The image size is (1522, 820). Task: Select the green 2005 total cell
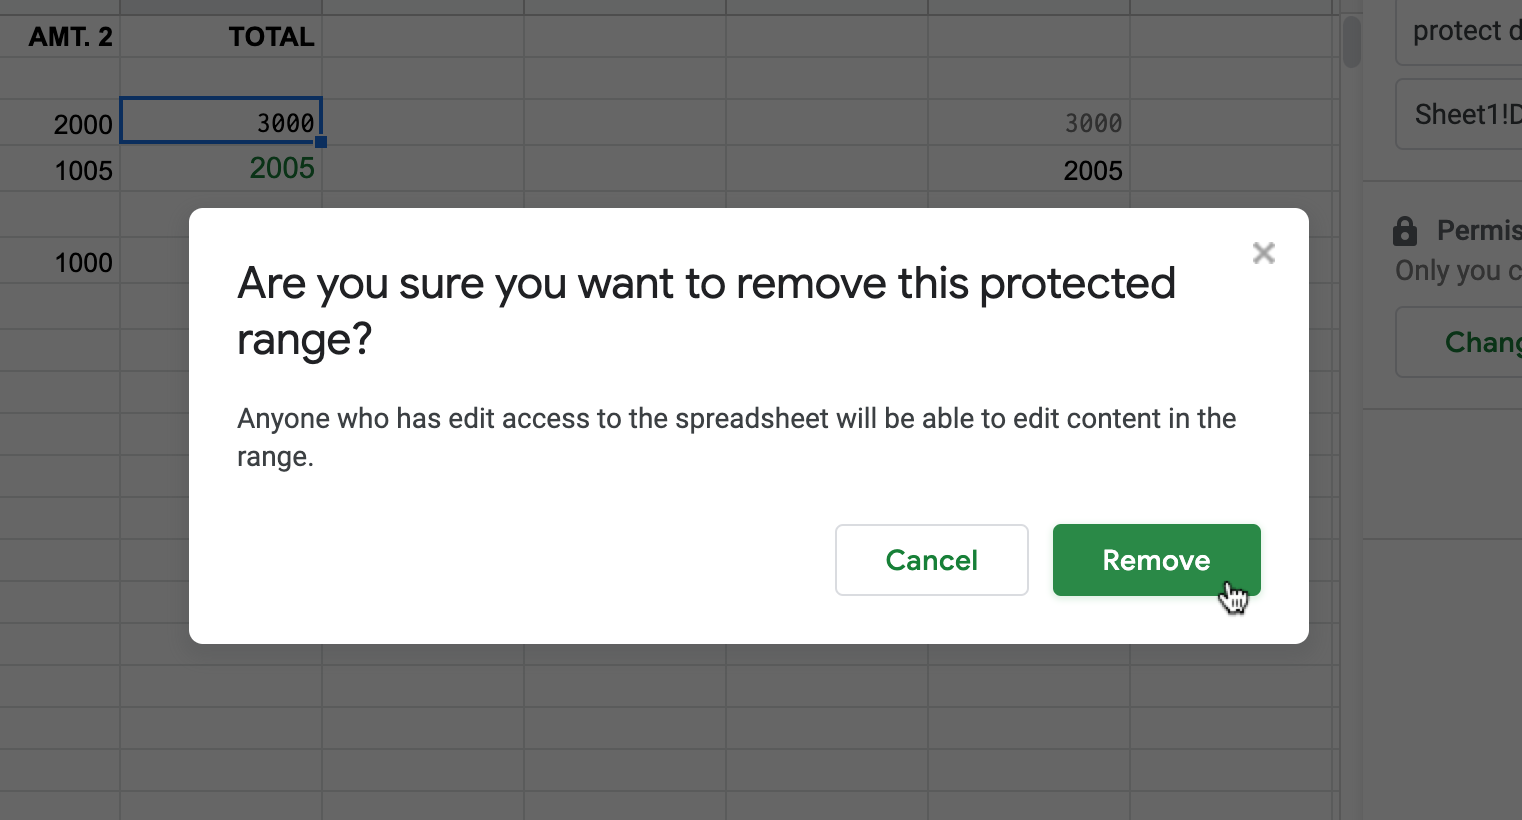coord(221,168)
